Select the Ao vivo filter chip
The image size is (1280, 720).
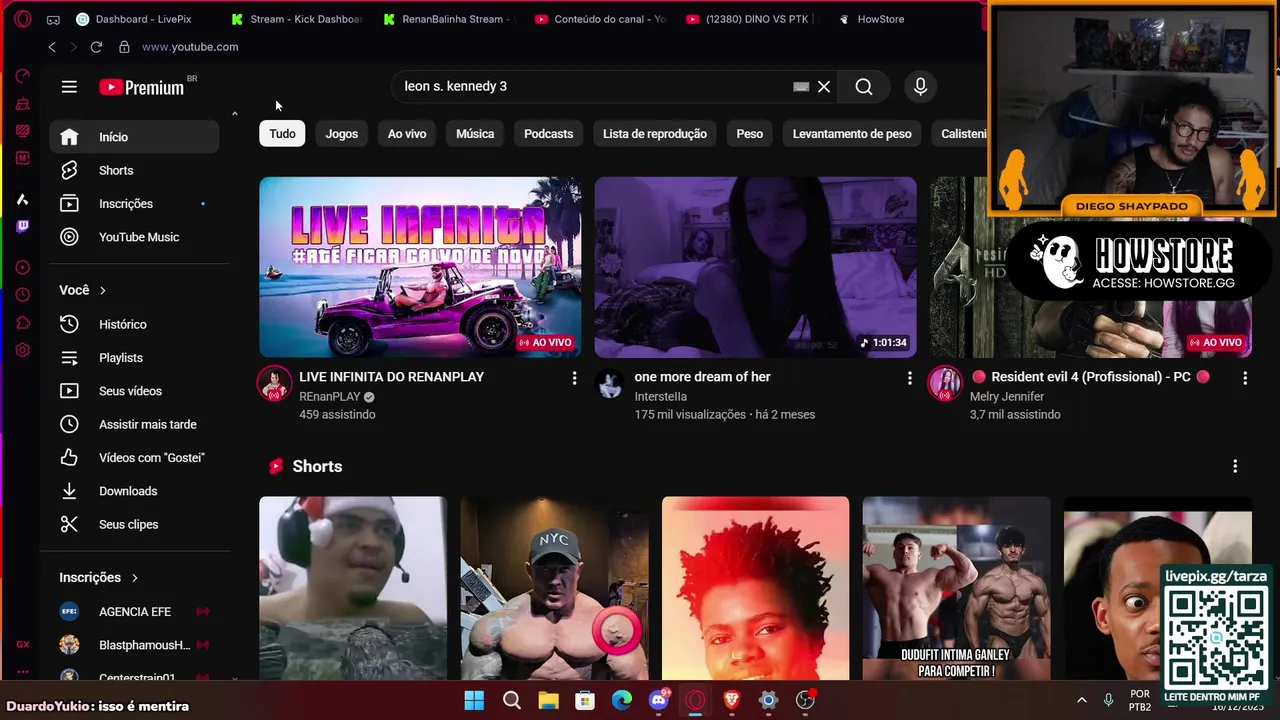point(407,134)
